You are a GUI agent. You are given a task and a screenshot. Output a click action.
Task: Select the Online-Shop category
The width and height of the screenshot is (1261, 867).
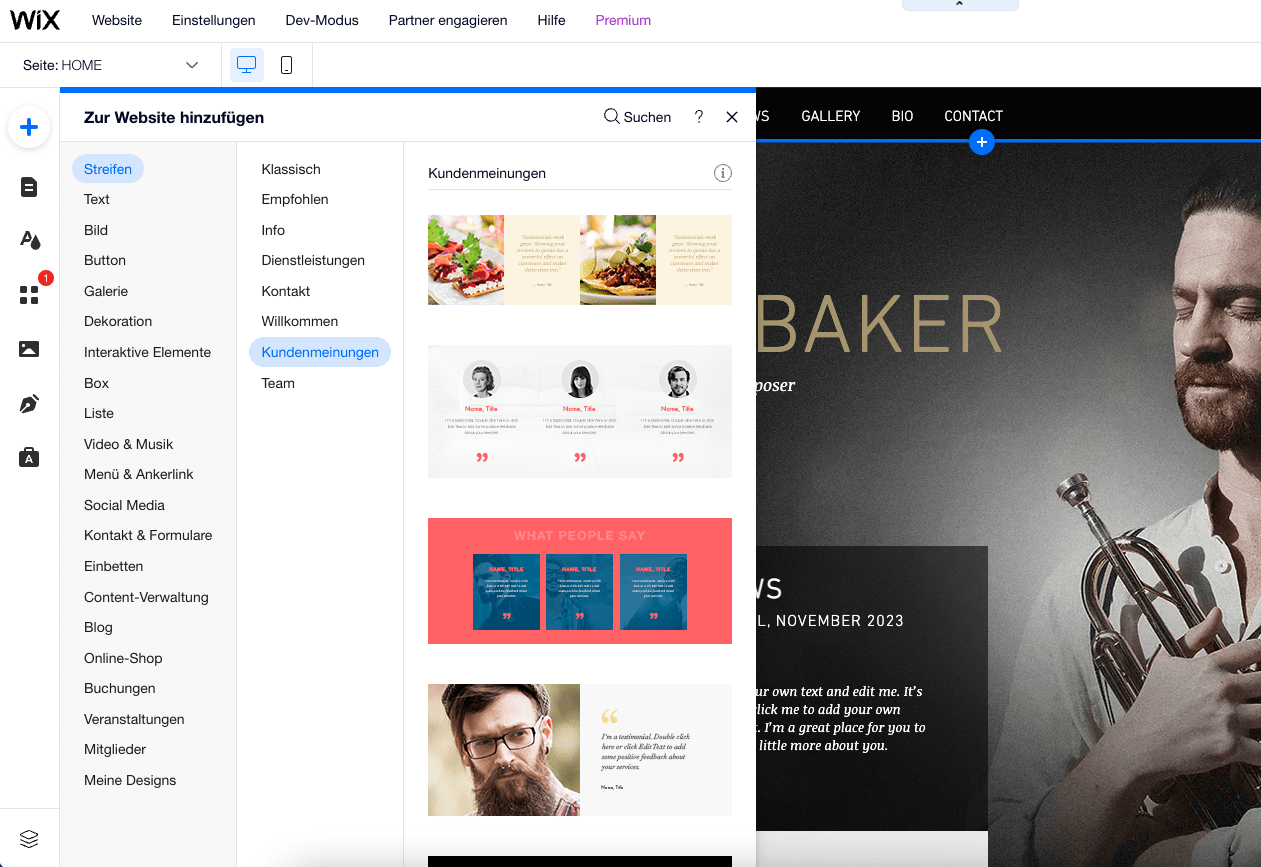(123, 658)
